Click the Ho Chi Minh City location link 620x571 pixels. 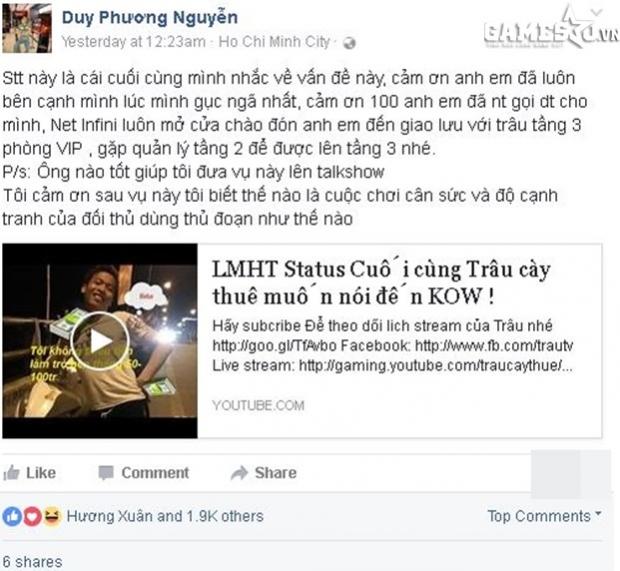pos(274,42)
